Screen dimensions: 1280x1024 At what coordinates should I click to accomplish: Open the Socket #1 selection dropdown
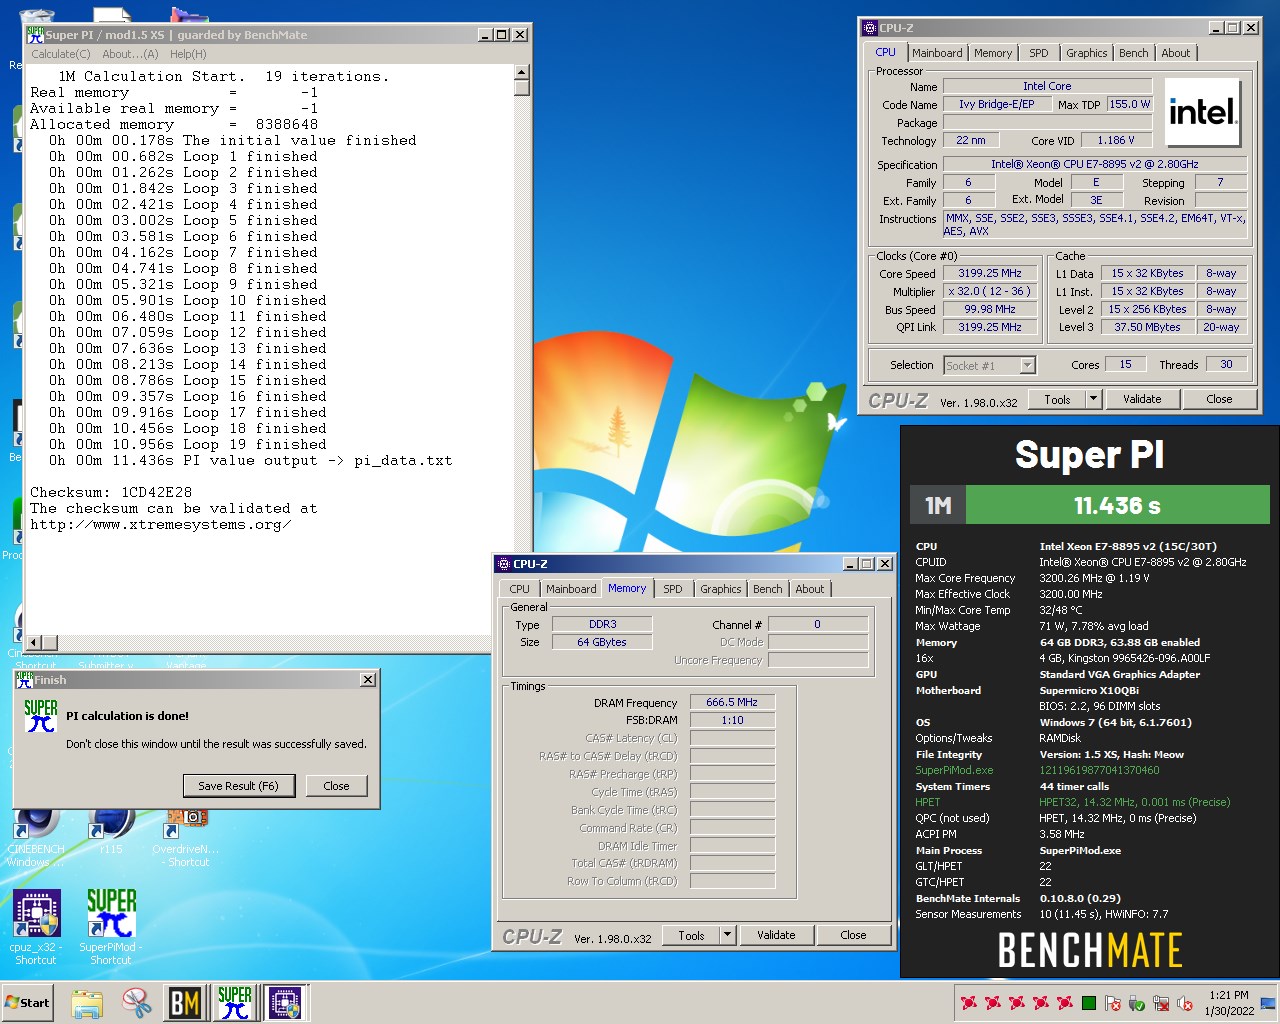coord(990,365)
